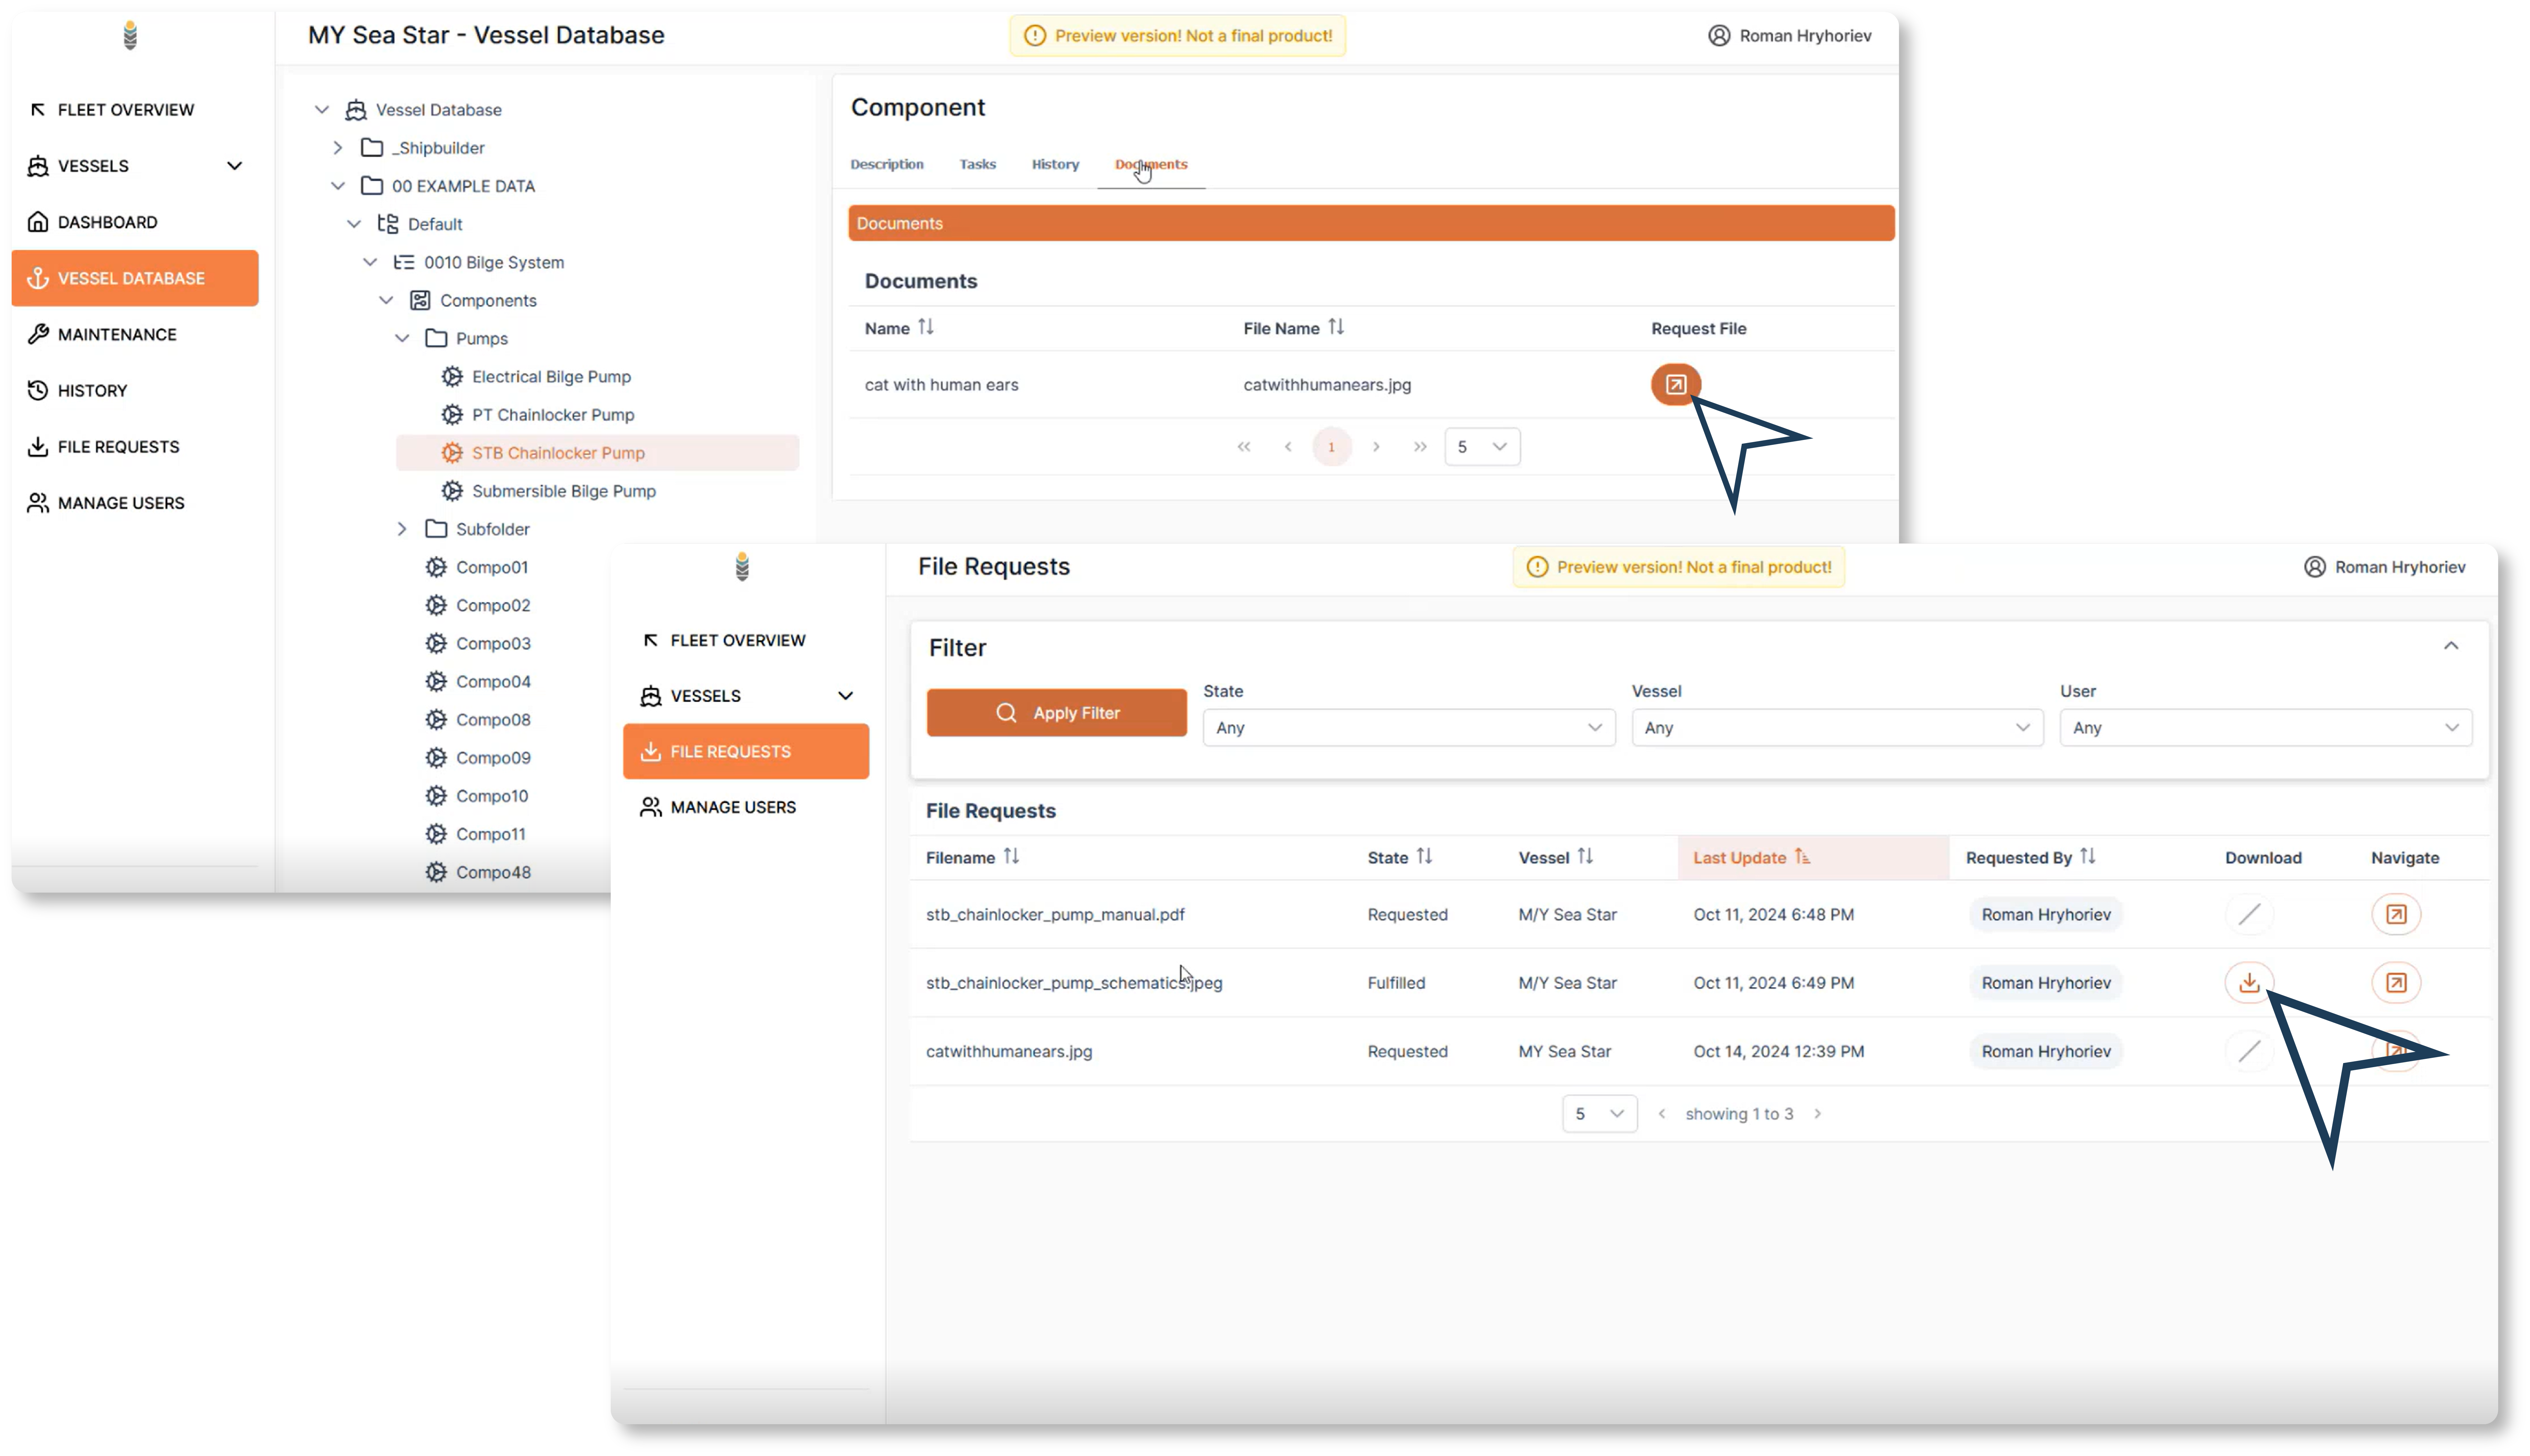This screenshot has height=1456, width=2530.
Task: Click the Request File icon for cat with human ears
Action: click(x=1673, y=384)
